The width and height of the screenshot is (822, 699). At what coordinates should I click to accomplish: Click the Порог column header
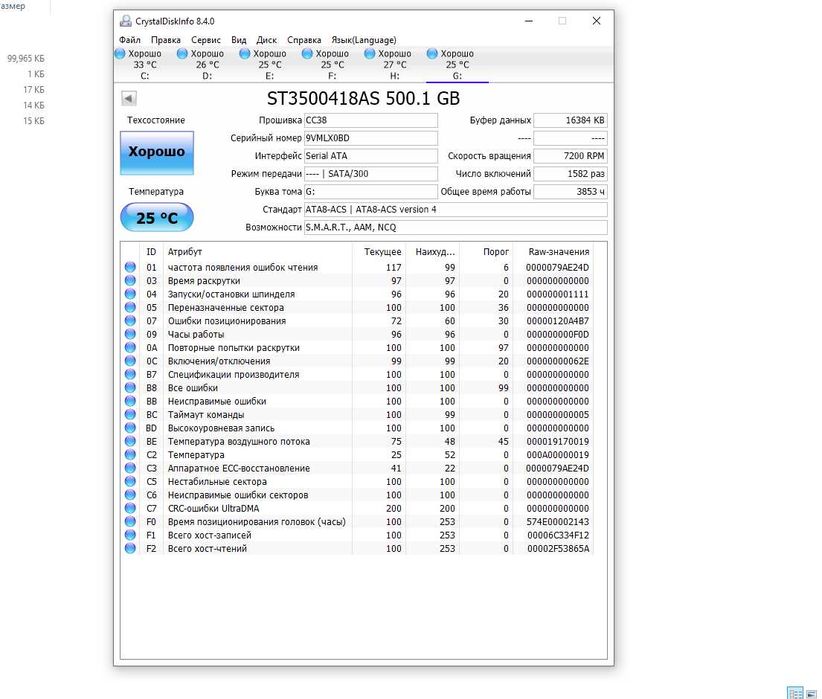click(486, 252)
